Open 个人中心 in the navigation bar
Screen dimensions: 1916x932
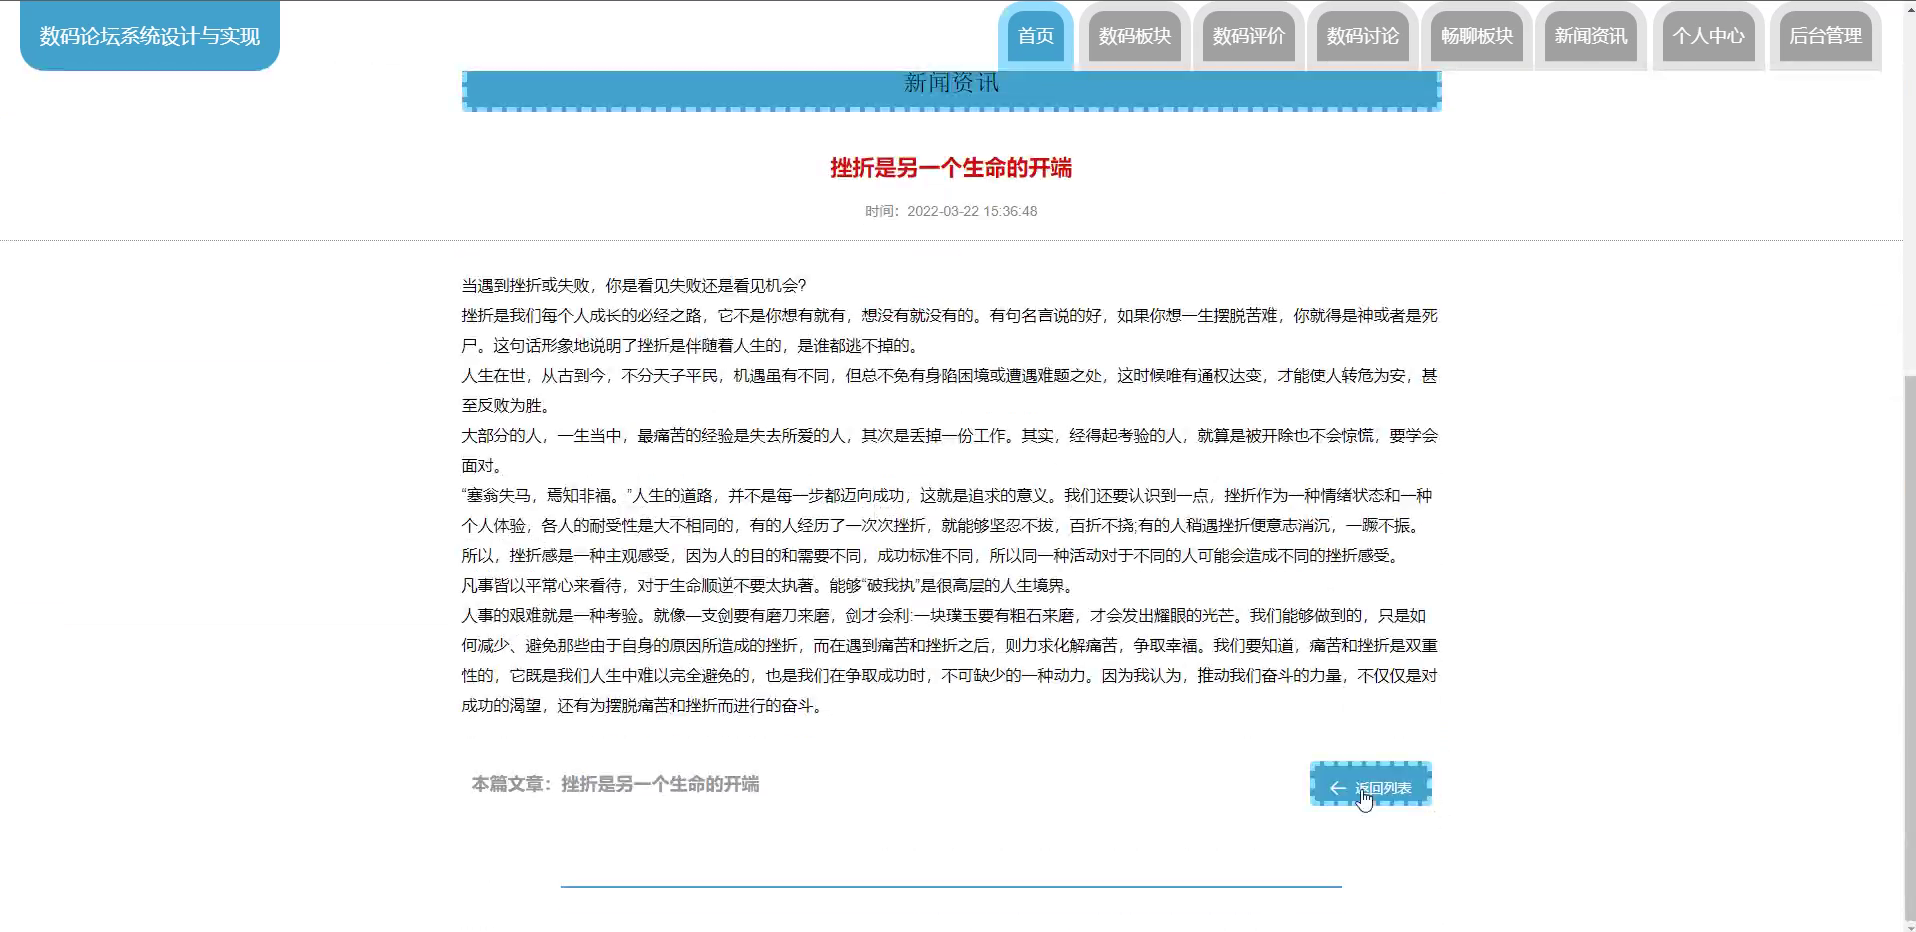[x=1708, y=36]
